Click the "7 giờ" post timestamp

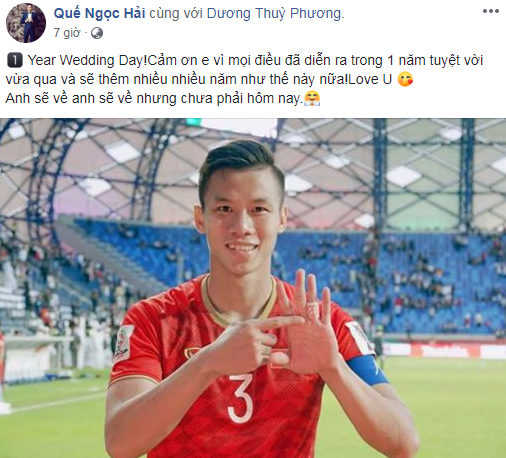67,33
